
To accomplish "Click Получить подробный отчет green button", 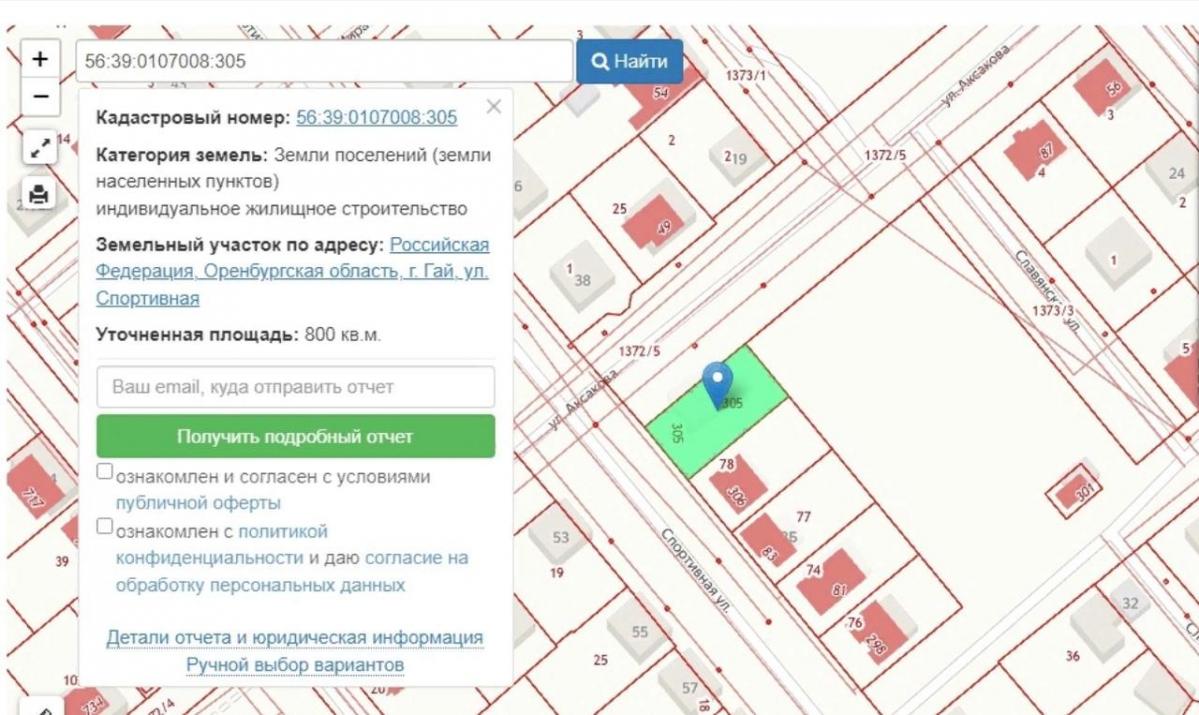I will 295,437.
